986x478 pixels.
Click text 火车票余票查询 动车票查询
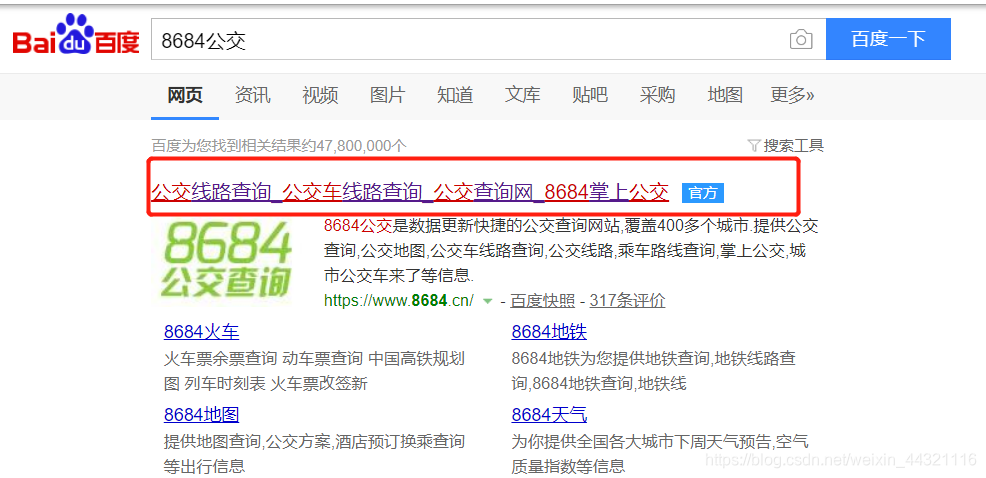314,371
